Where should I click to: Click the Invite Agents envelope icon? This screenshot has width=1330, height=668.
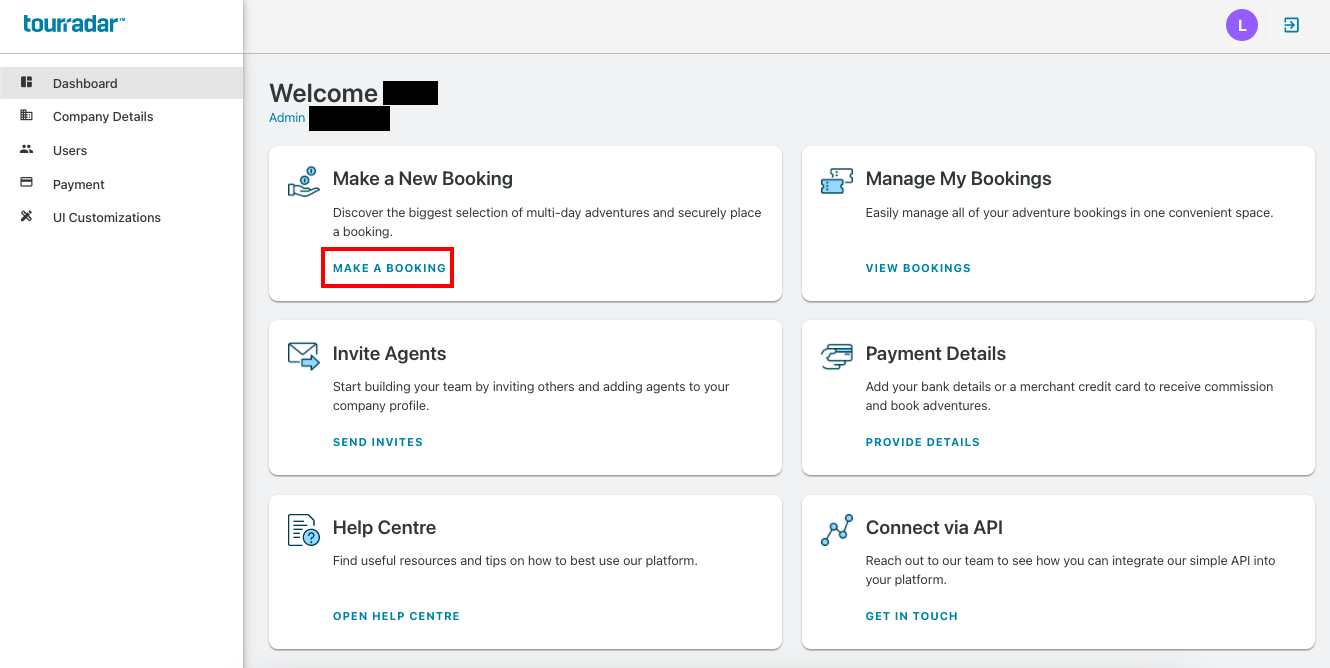tap(303, 356)
